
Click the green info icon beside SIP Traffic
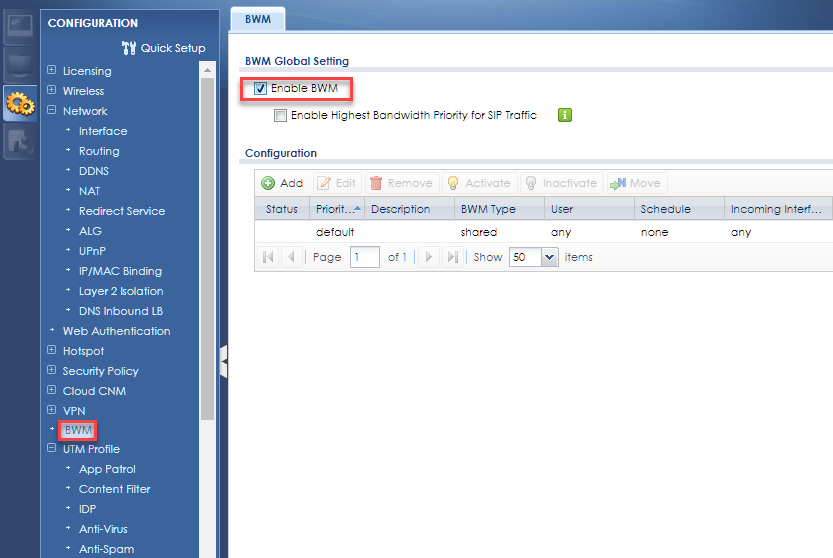coord(564,115)
